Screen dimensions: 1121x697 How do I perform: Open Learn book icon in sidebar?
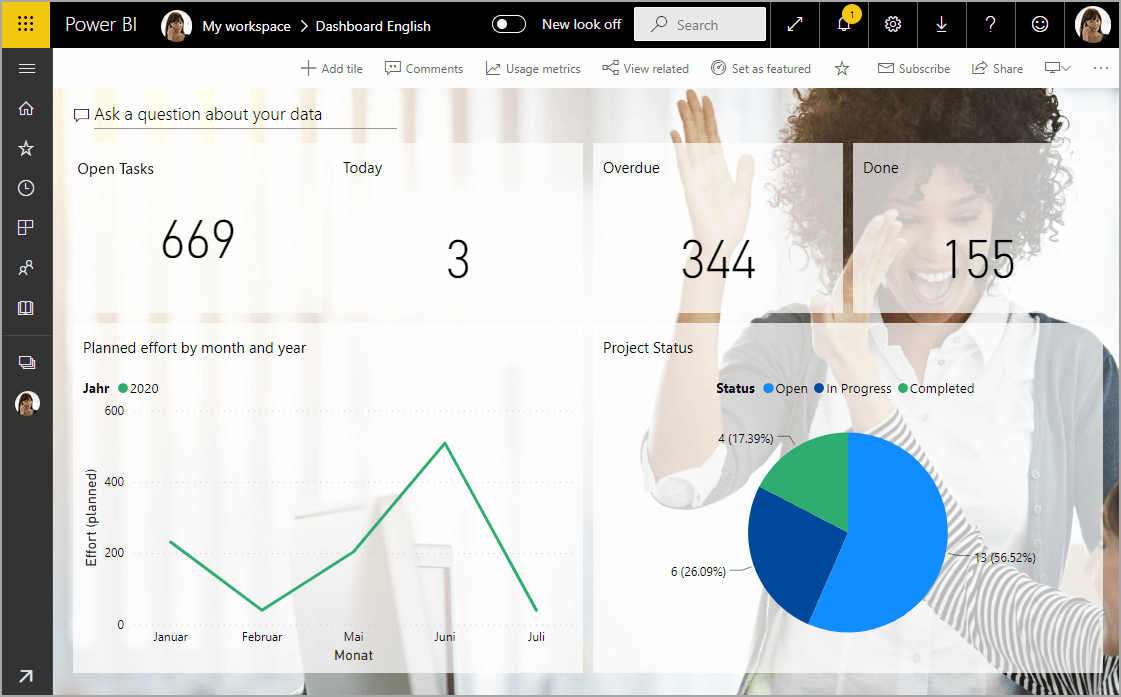(x=26, y=308)
